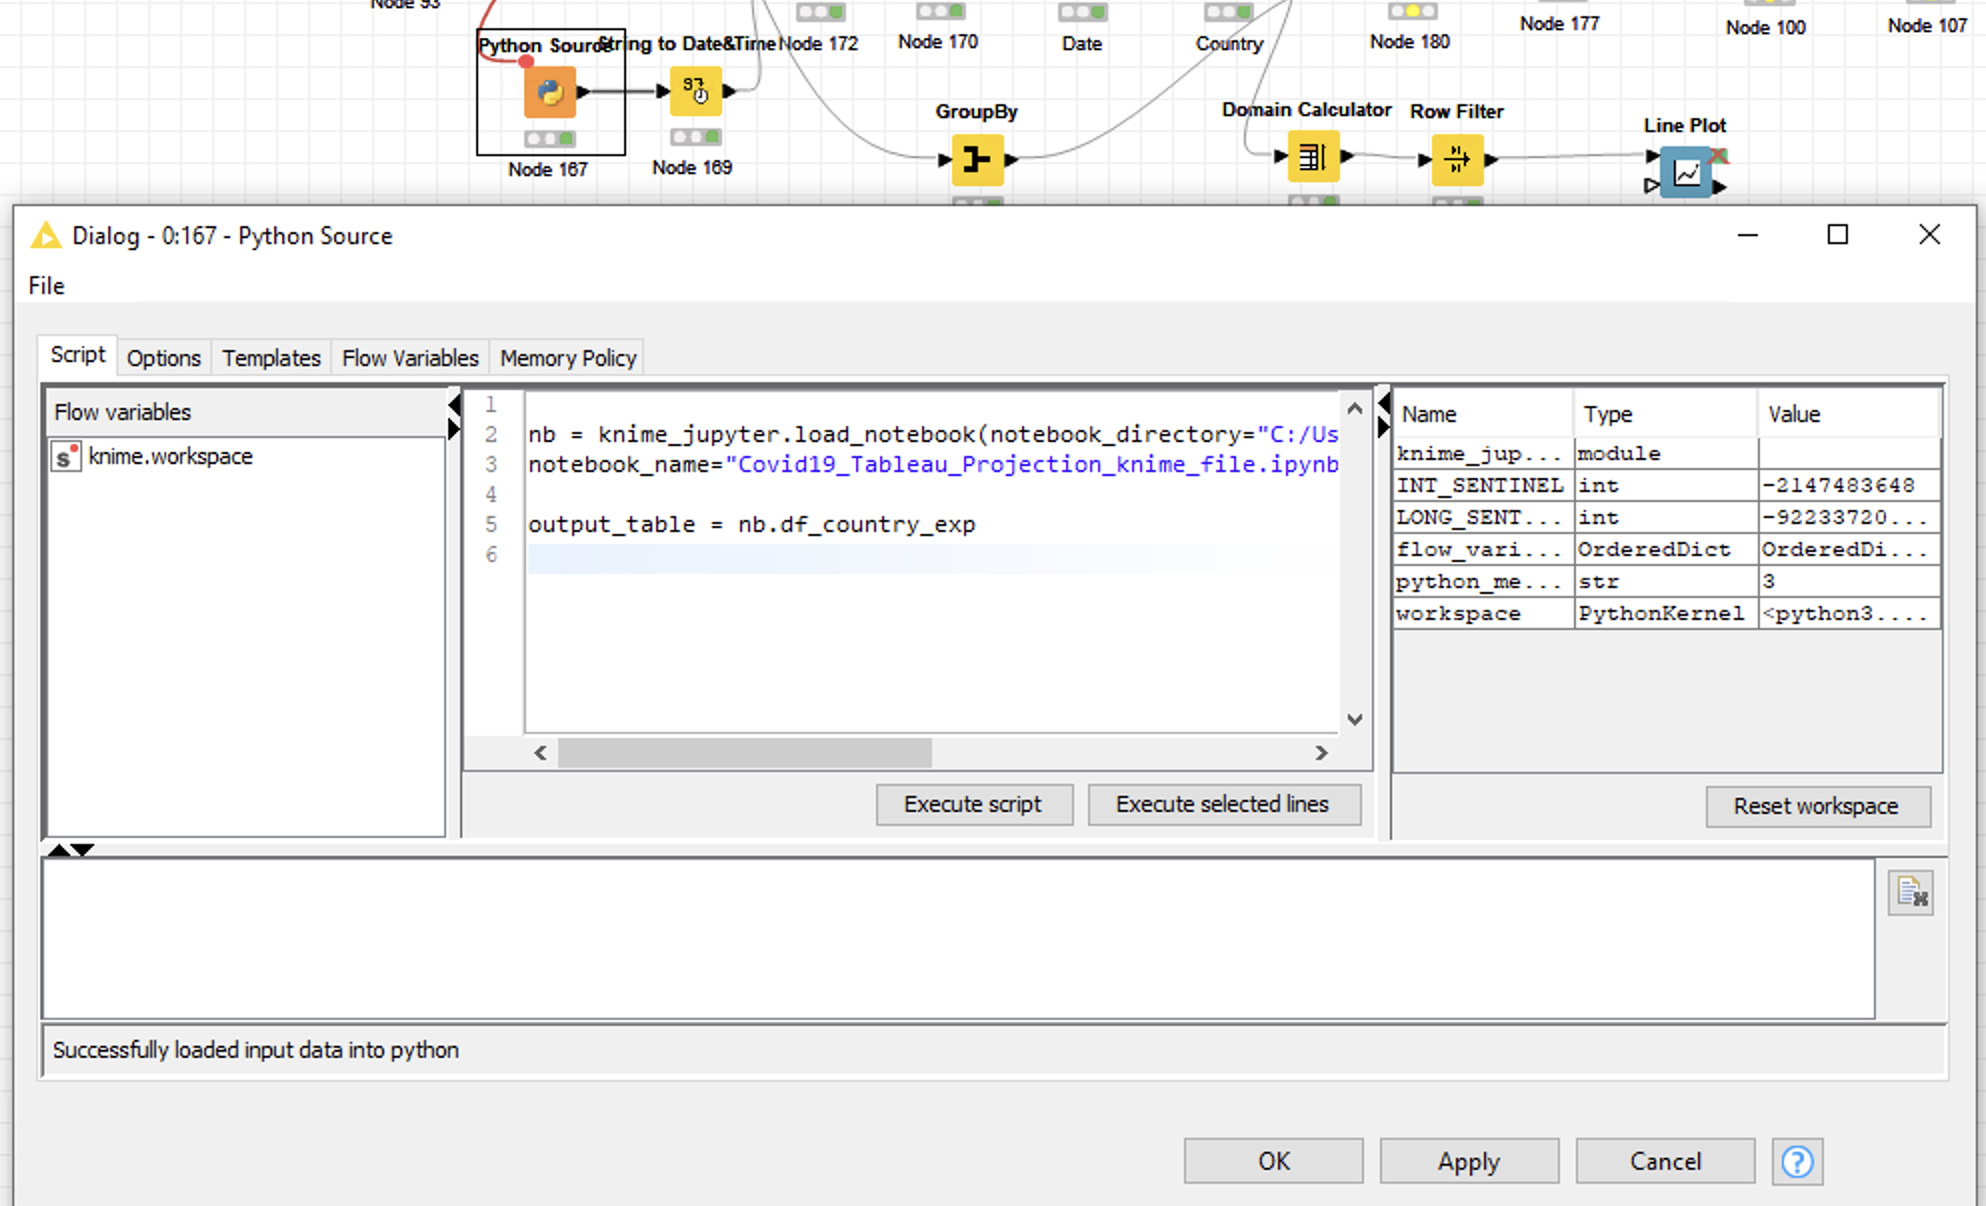Switch to the Options tab

[x=164, y=358]
